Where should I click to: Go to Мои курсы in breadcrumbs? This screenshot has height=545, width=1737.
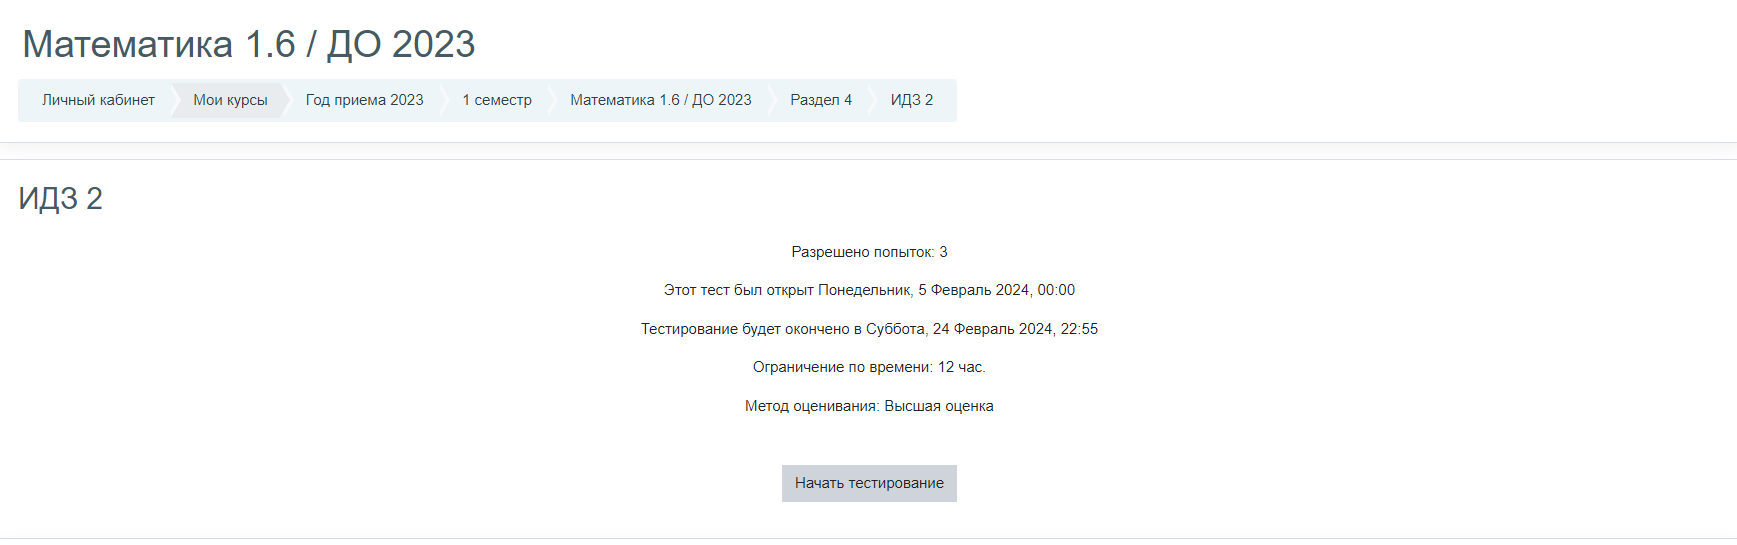coord(230,100)
